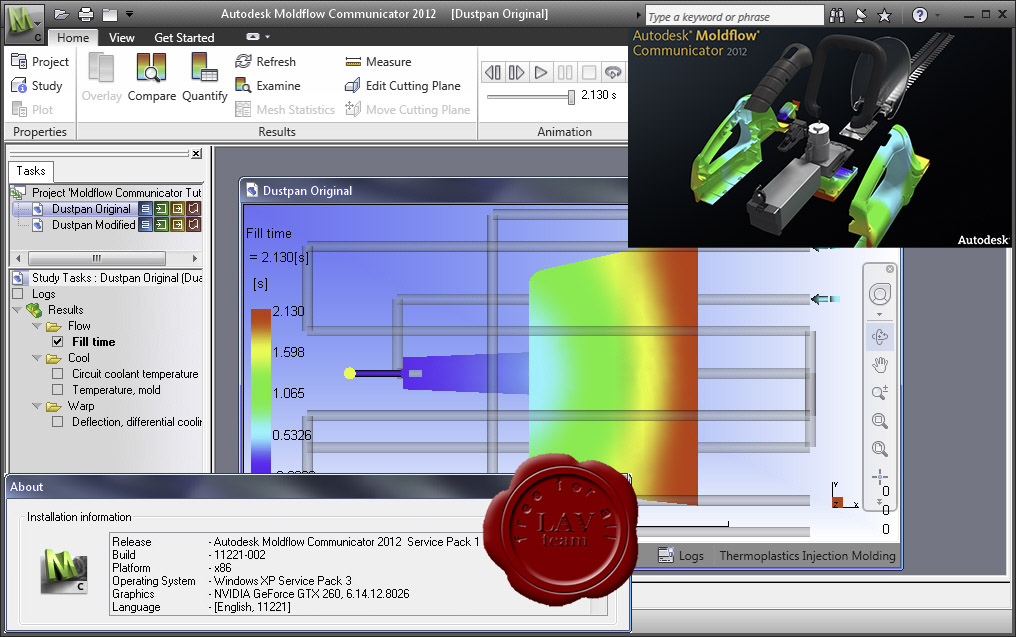Step animation backward one frame
Screen dimensions: 1016x637
492,73
